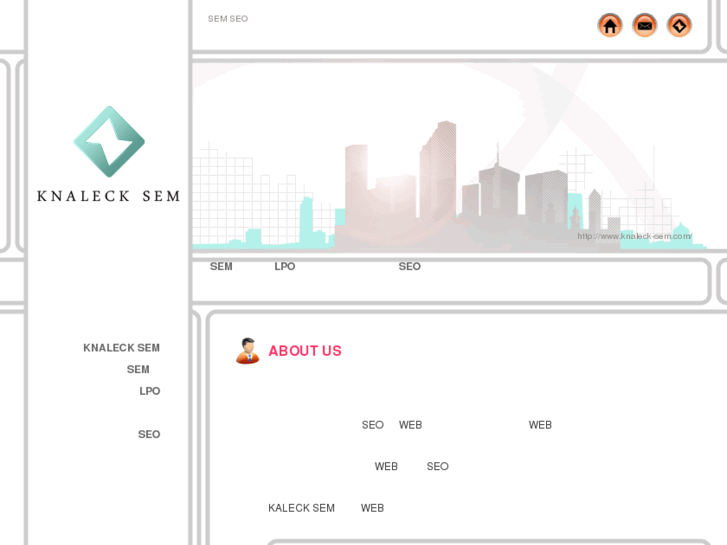Click the orange diamond sitemap icon
Image resolution: width=727 pixels, height=545 pixels.
pyautogui.click(x=679, y=26)
